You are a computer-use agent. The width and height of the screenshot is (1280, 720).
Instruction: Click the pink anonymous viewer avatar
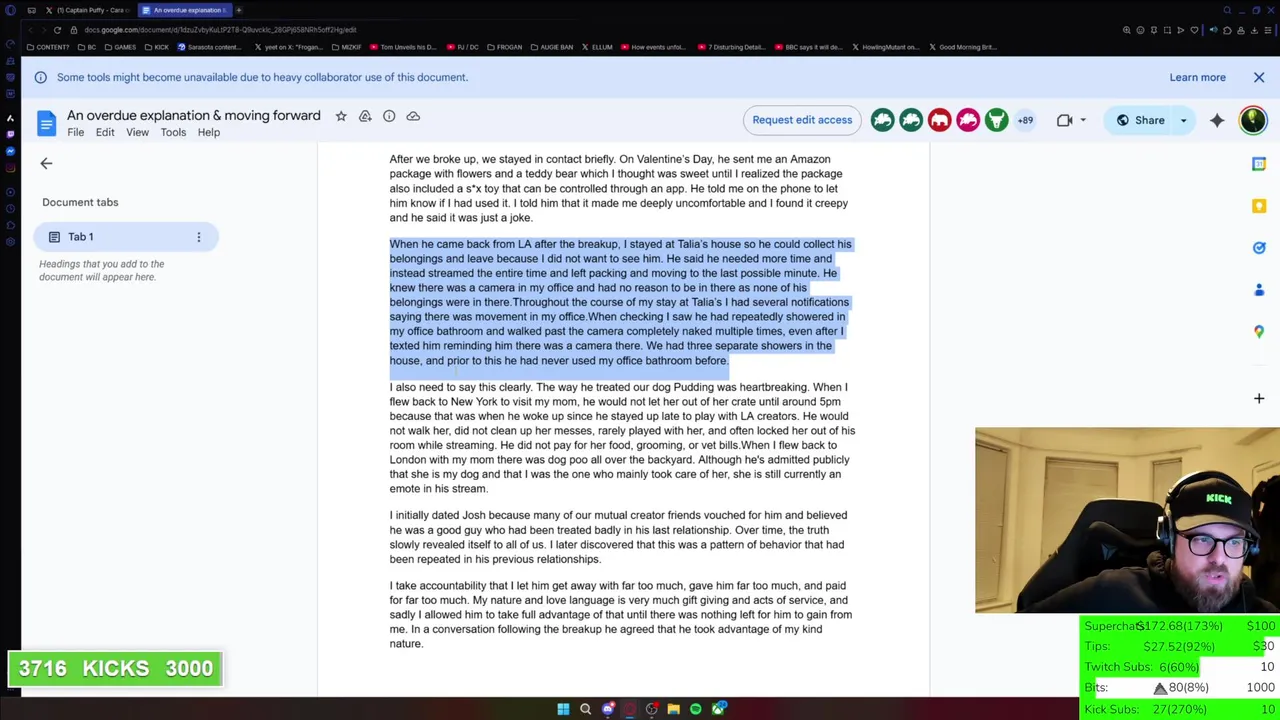[968, 120]
